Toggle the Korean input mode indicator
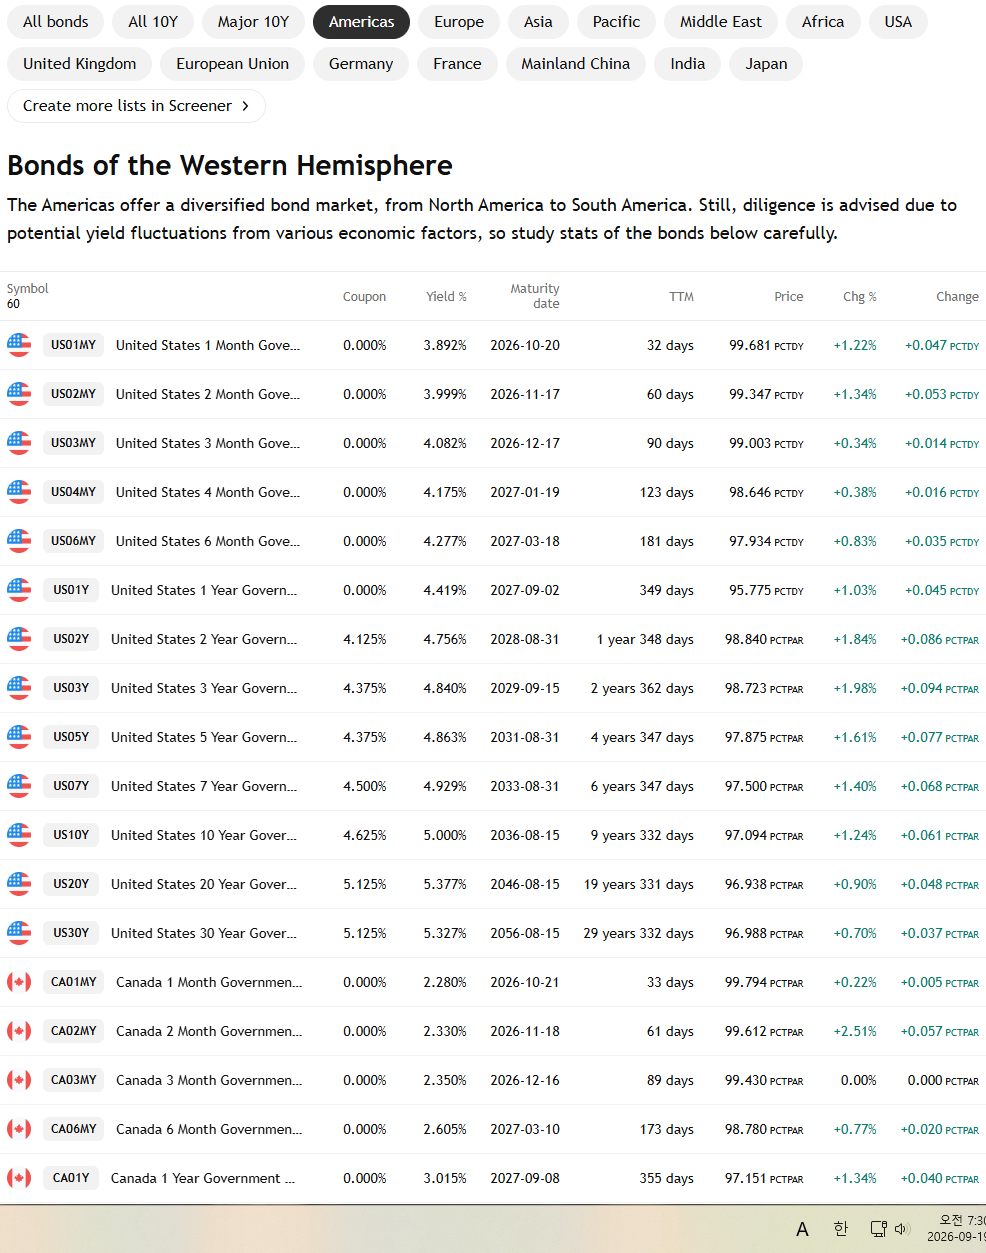Image resolution: width=986 pixels, height=1253 pixels. (841, 1229)
